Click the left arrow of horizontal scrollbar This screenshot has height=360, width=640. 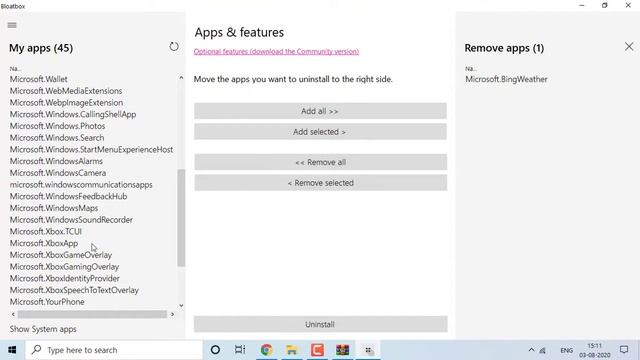pyautogui.click(x=13, y=314)
